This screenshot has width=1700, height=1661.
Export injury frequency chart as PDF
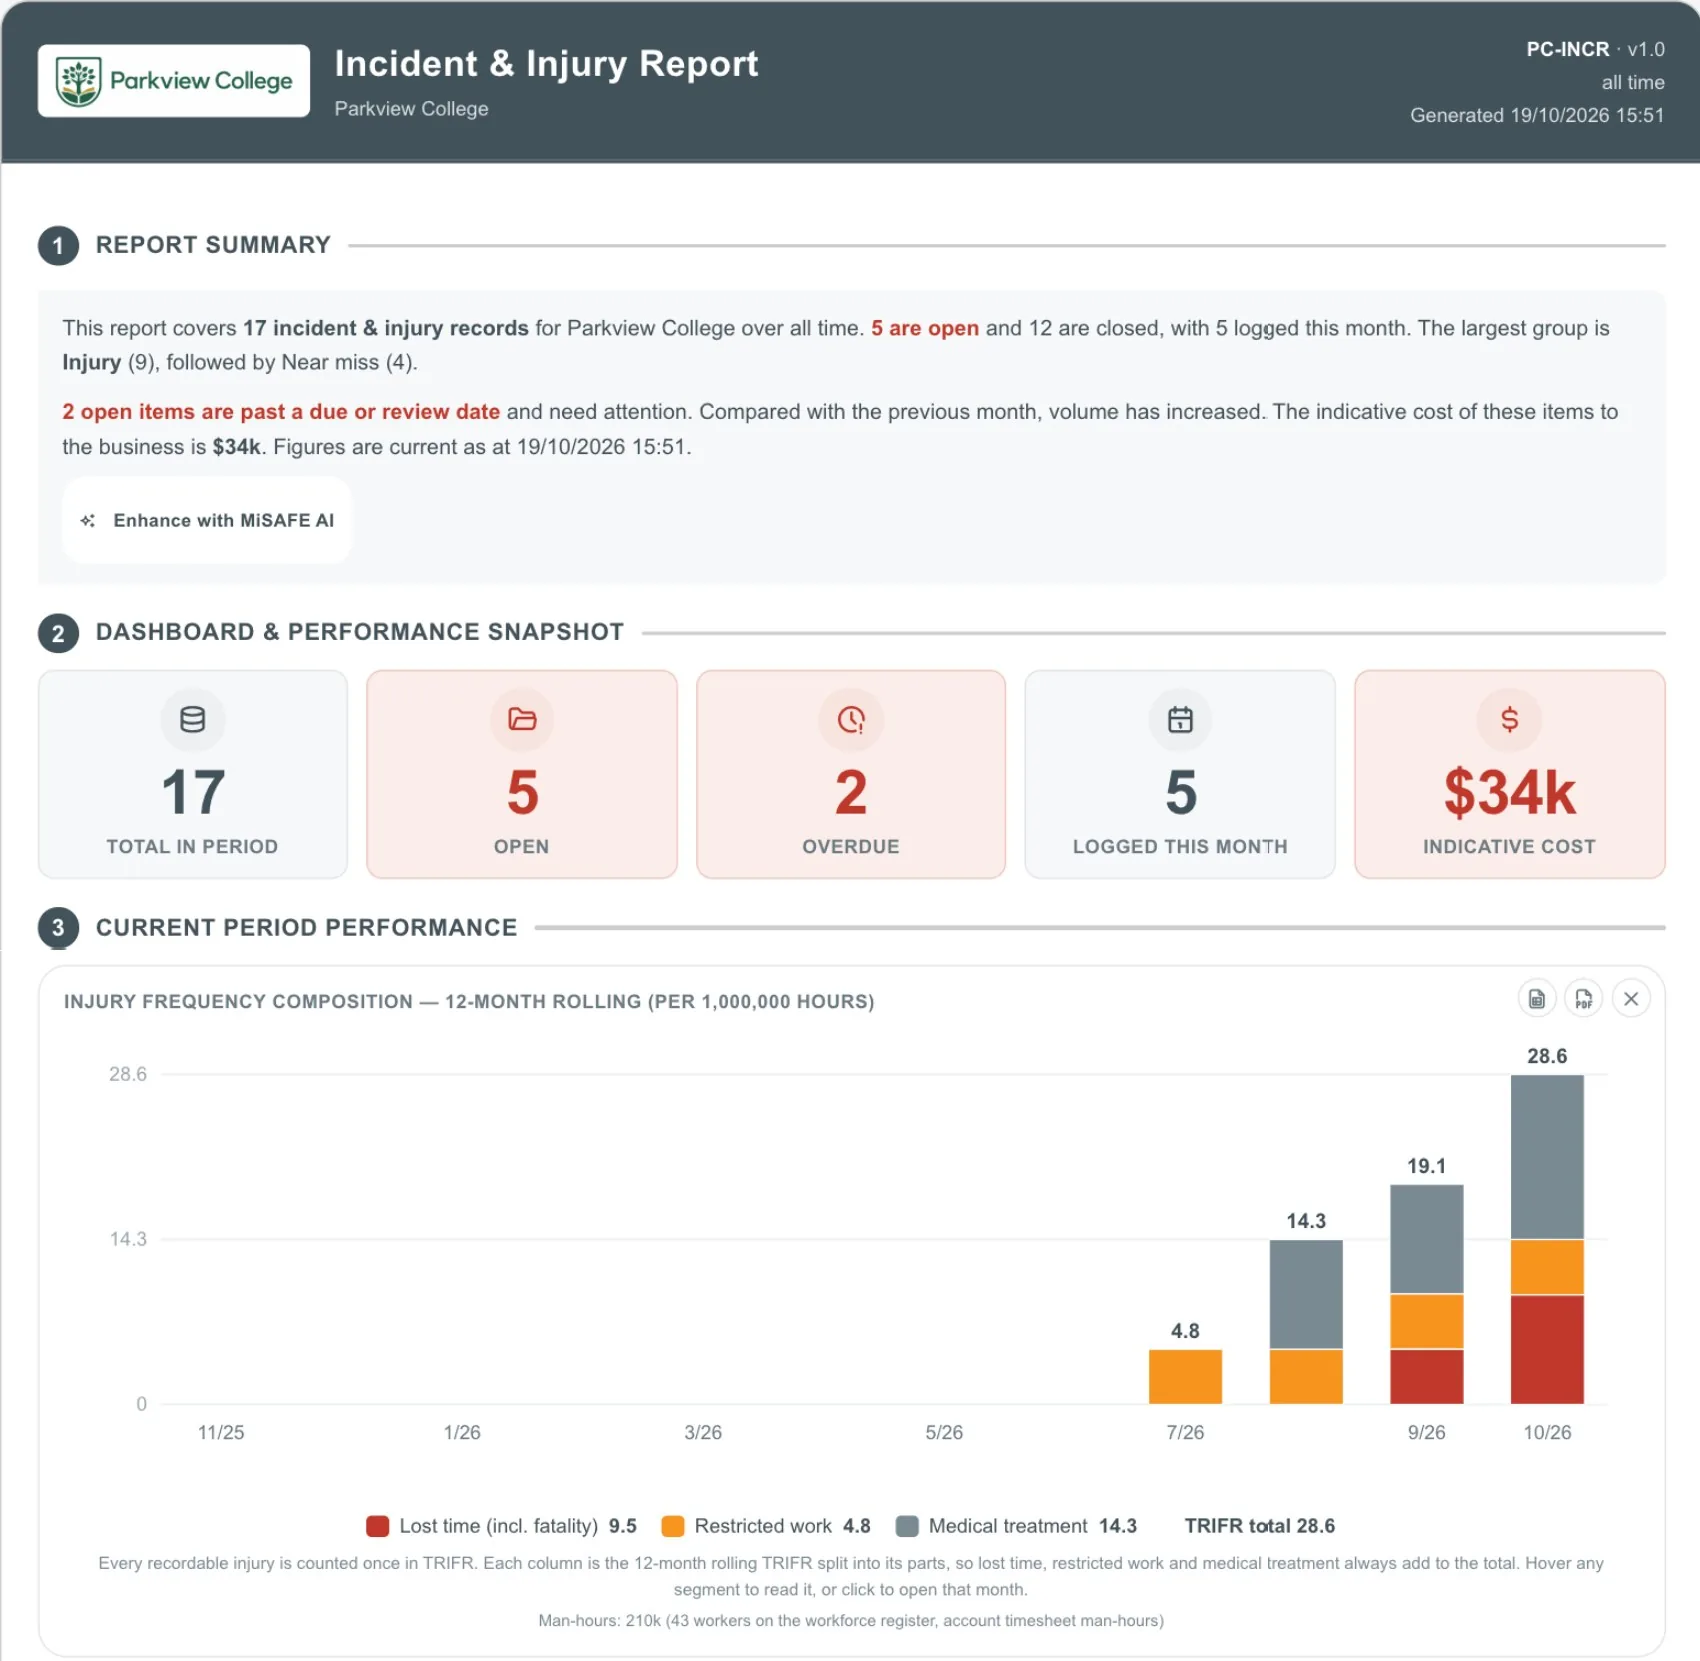1584,999
